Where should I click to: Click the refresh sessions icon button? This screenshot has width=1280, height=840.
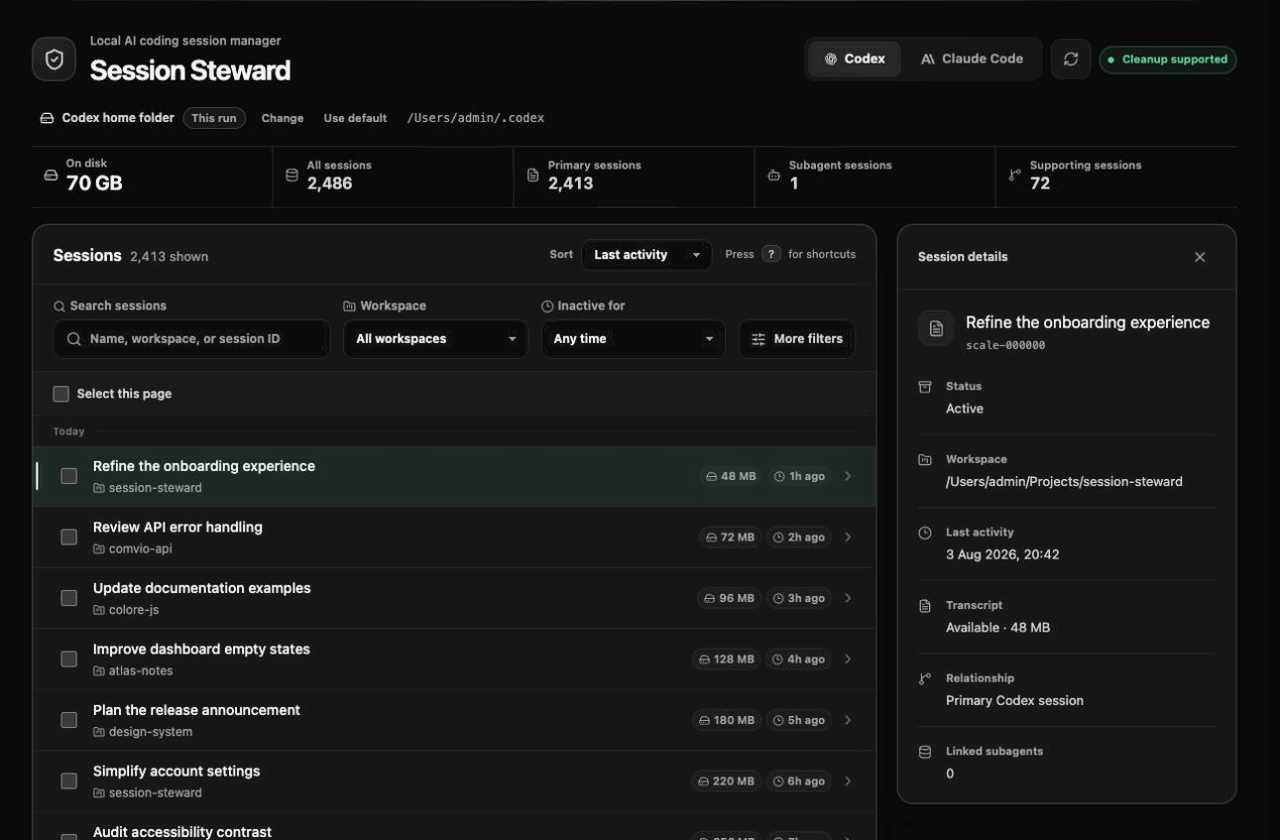coord(1071,59)
